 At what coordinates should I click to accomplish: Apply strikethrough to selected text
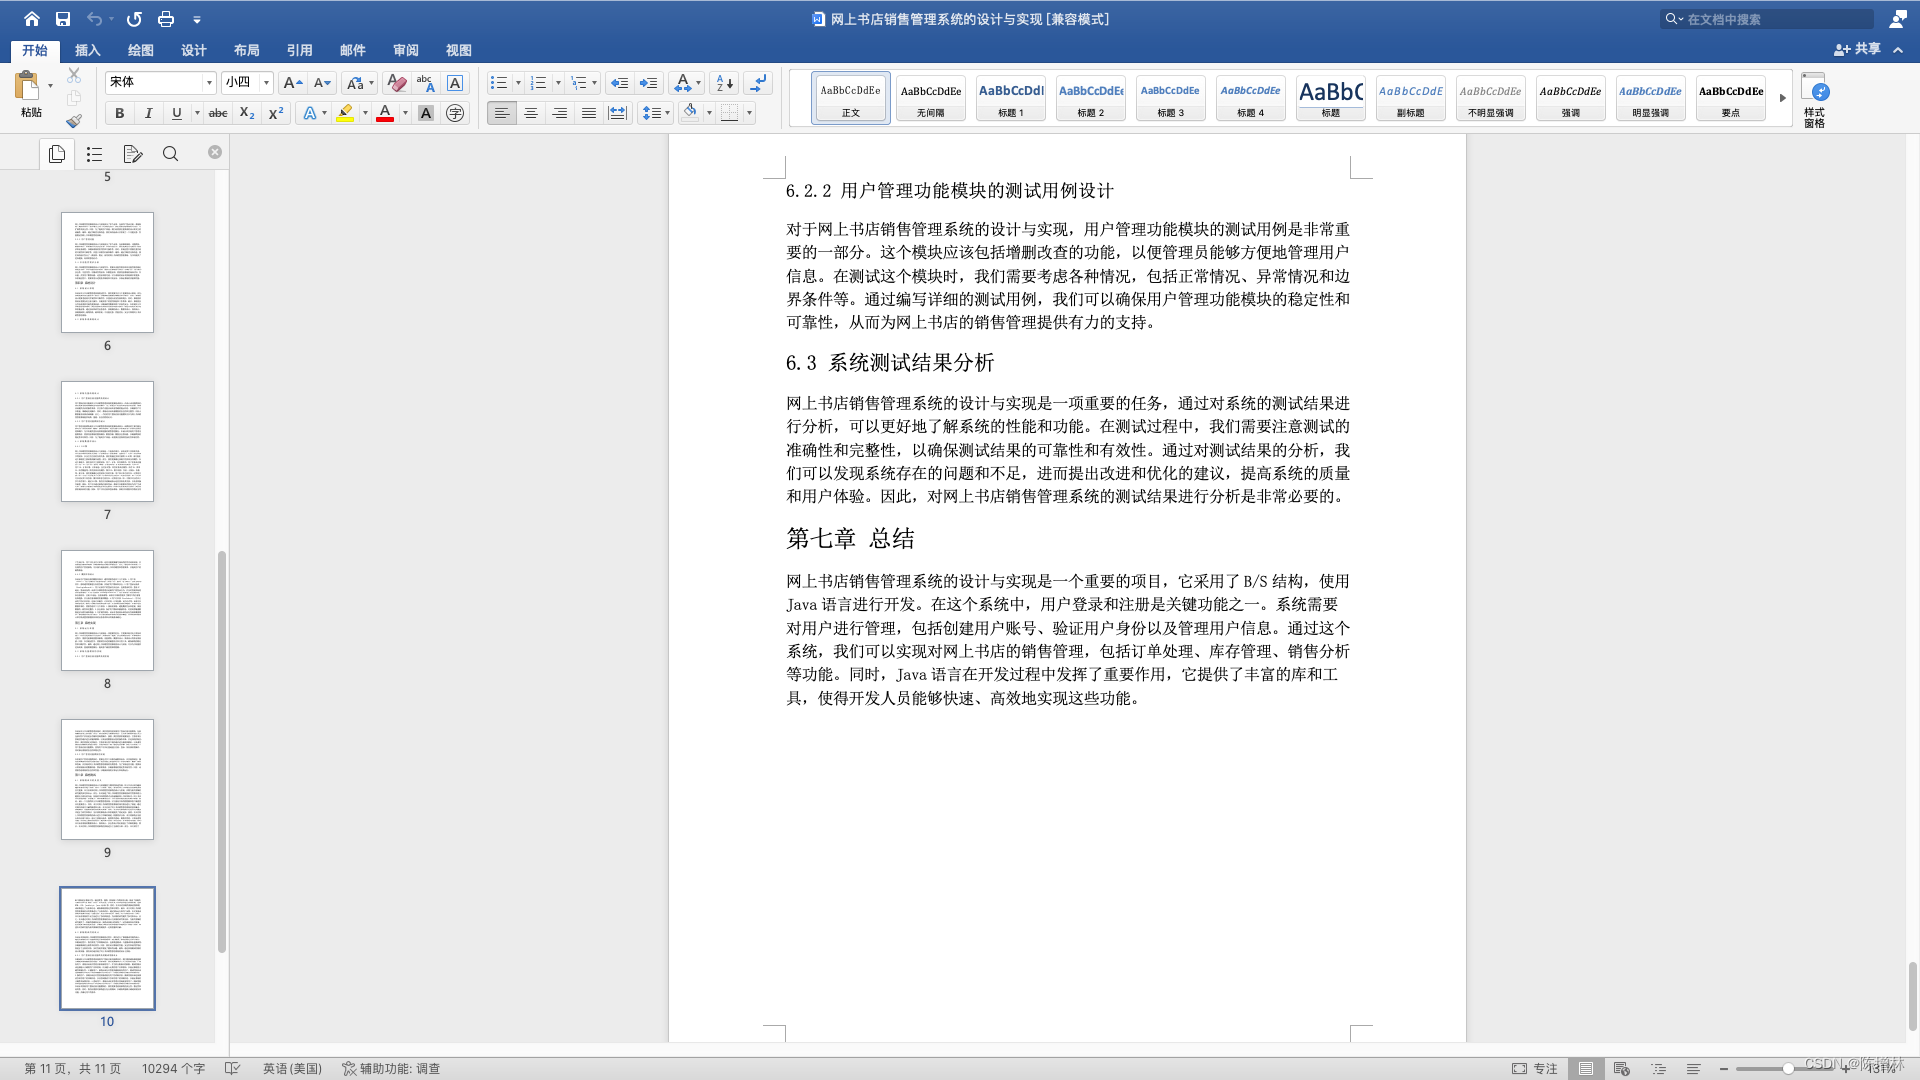pyautogui.click(x=217, y=113)
